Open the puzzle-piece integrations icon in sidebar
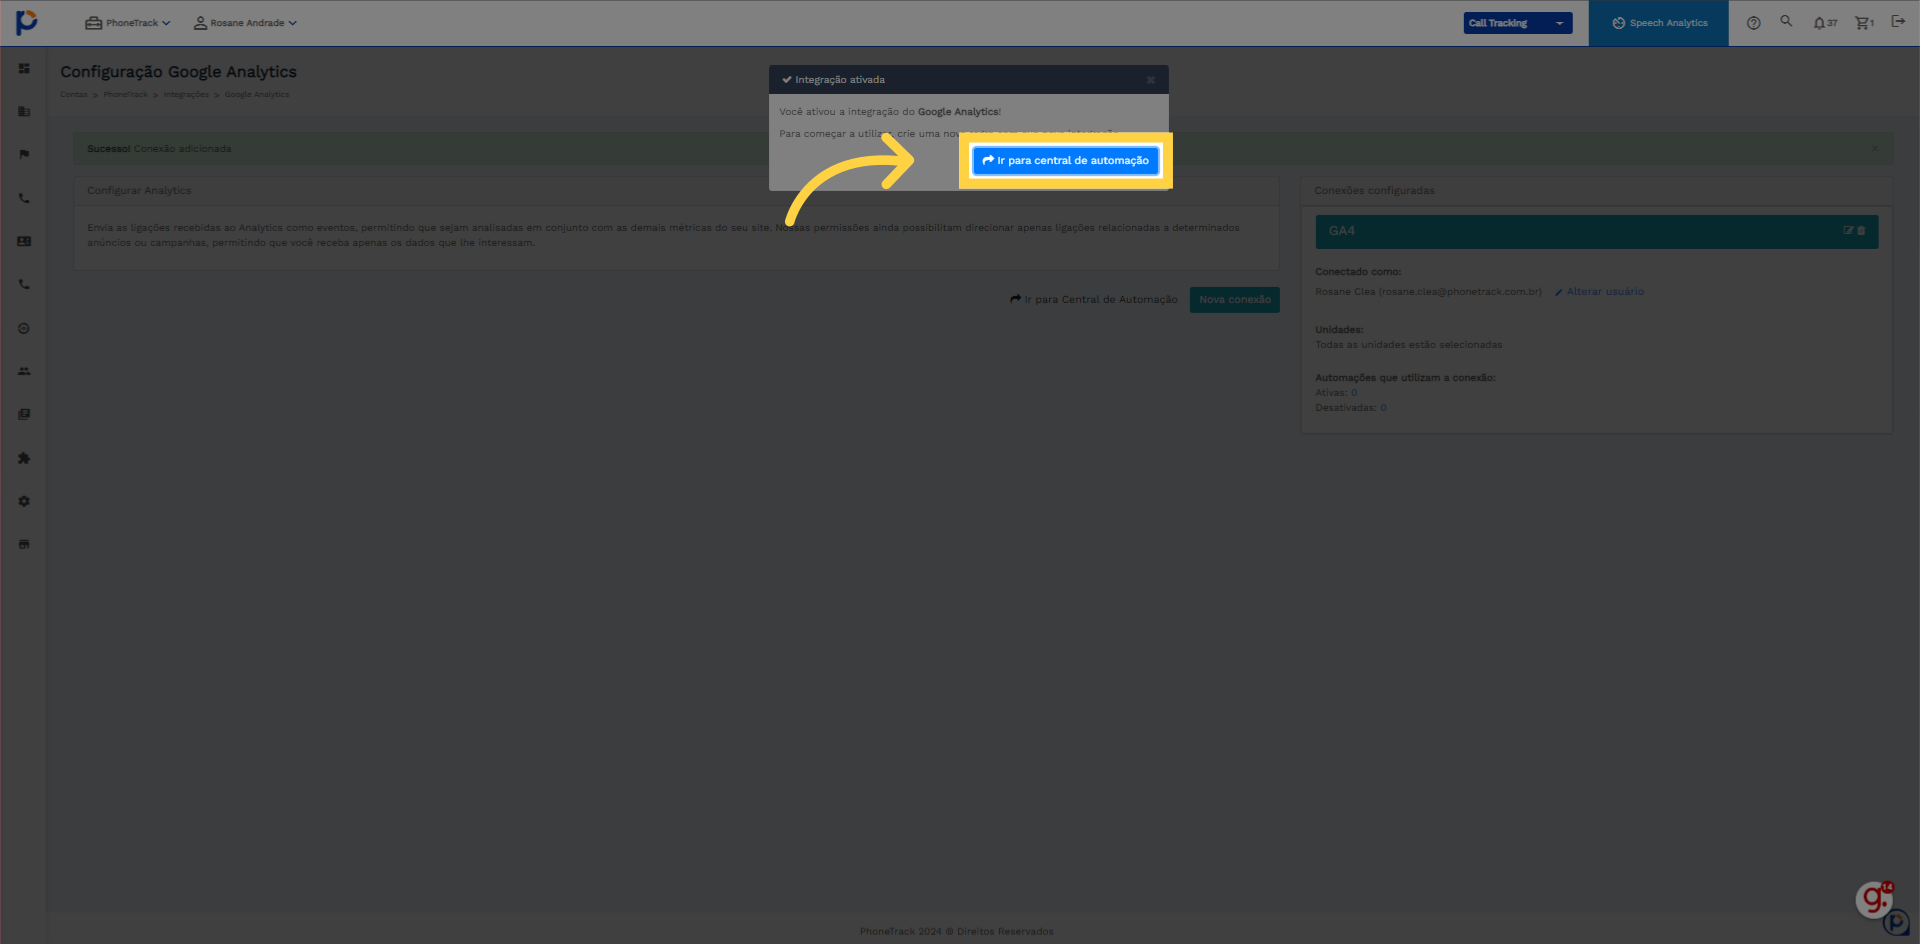 coord(24,458)
